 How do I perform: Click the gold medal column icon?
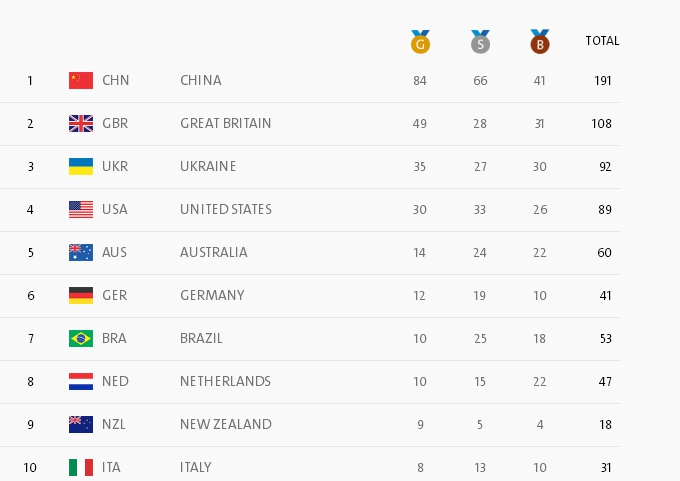(420, 42)
